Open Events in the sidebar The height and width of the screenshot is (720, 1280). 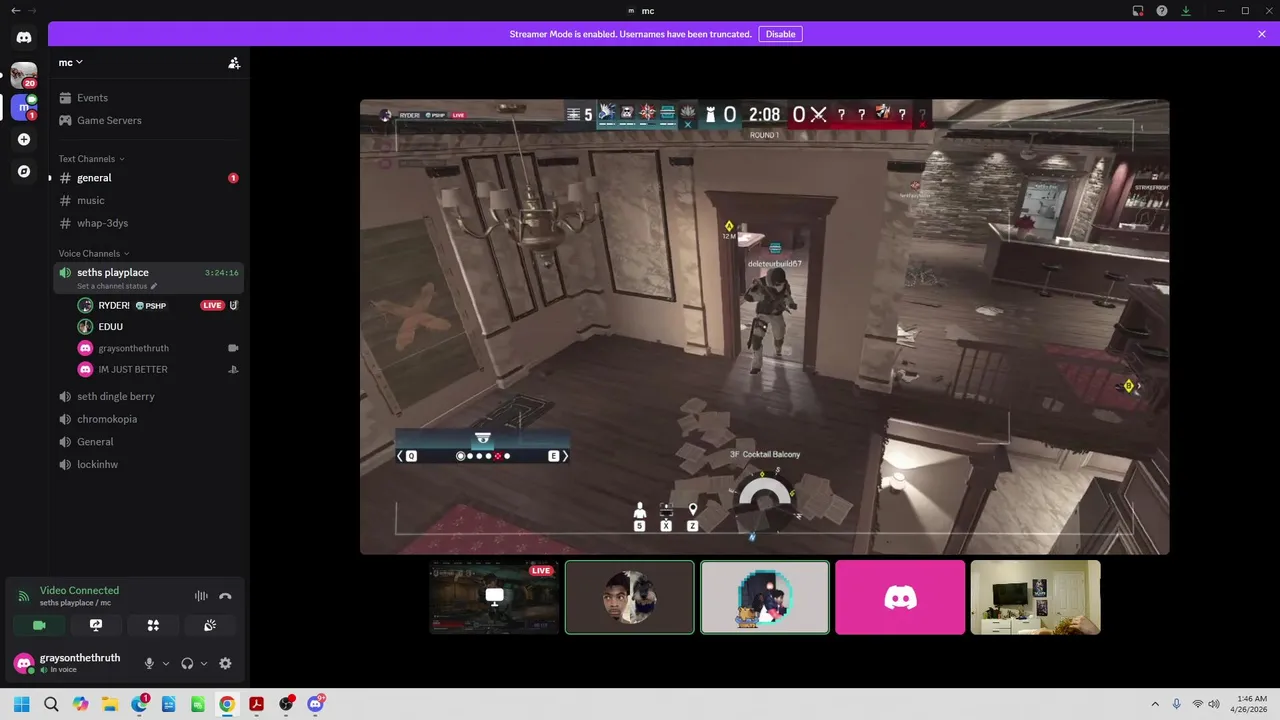click(148, 98)
